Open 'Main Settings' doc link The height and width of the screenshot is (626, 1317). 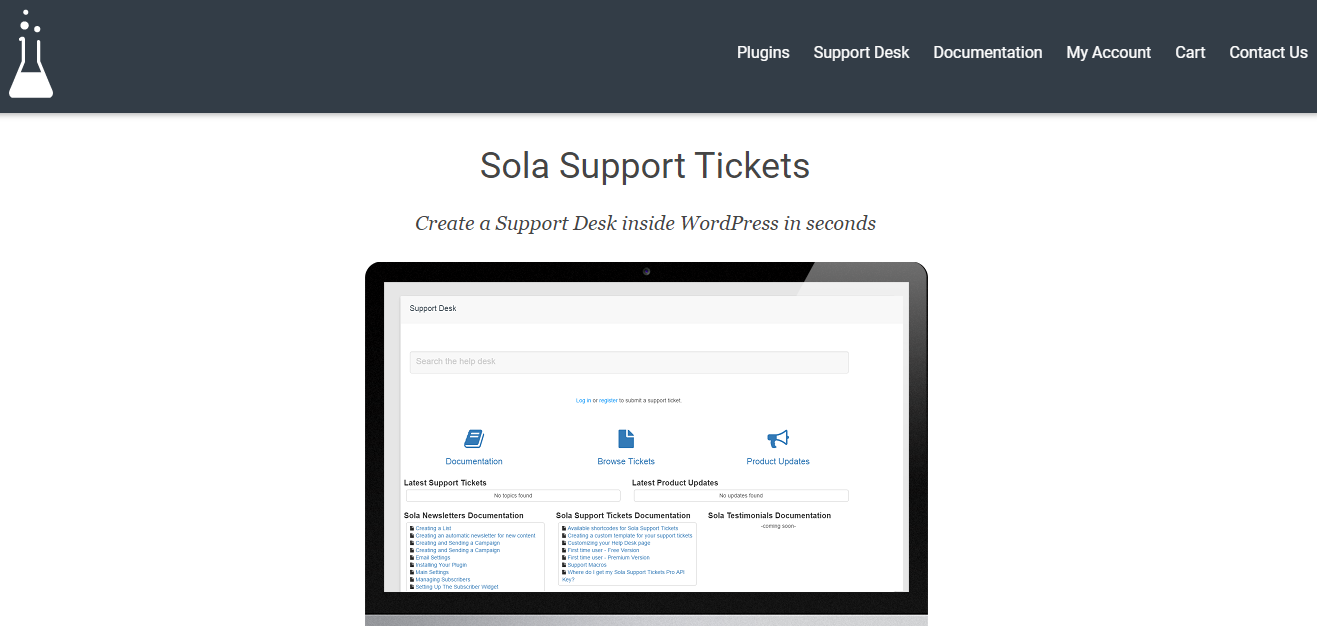pos(432,572)
